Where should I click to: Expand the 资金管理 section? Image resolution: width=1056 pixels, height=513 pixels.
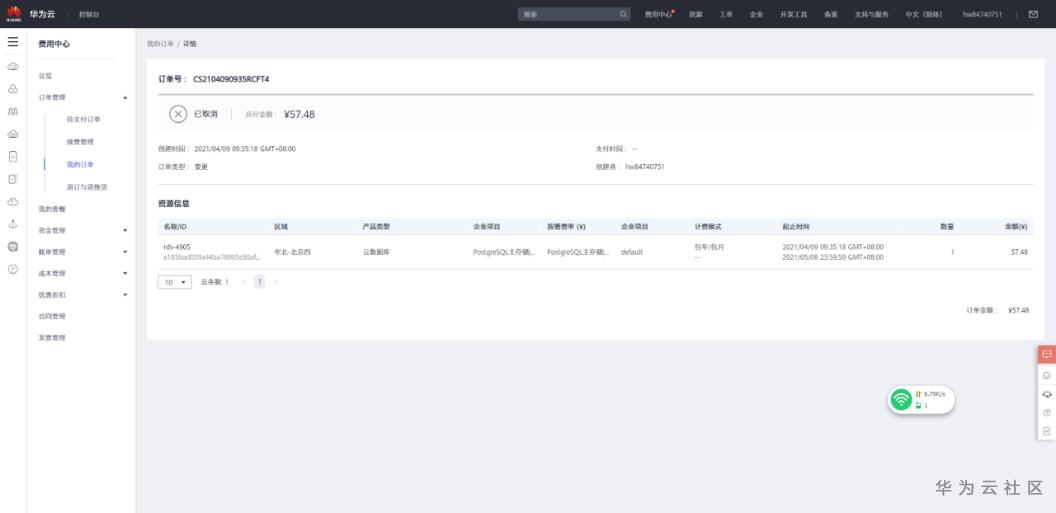125,230
